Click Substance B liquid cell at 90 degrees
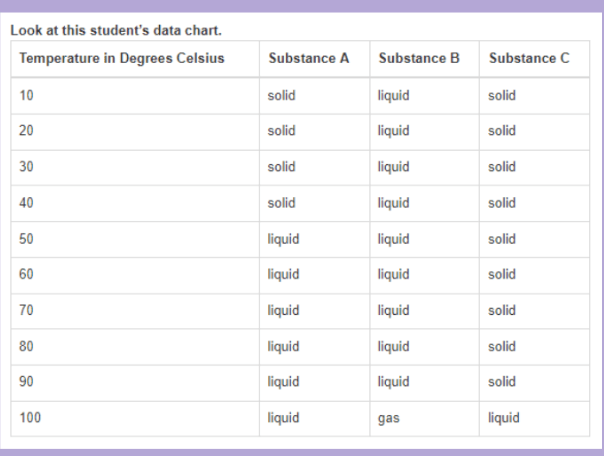The width and height of the screenshot is (604, 456). point(424,383)
